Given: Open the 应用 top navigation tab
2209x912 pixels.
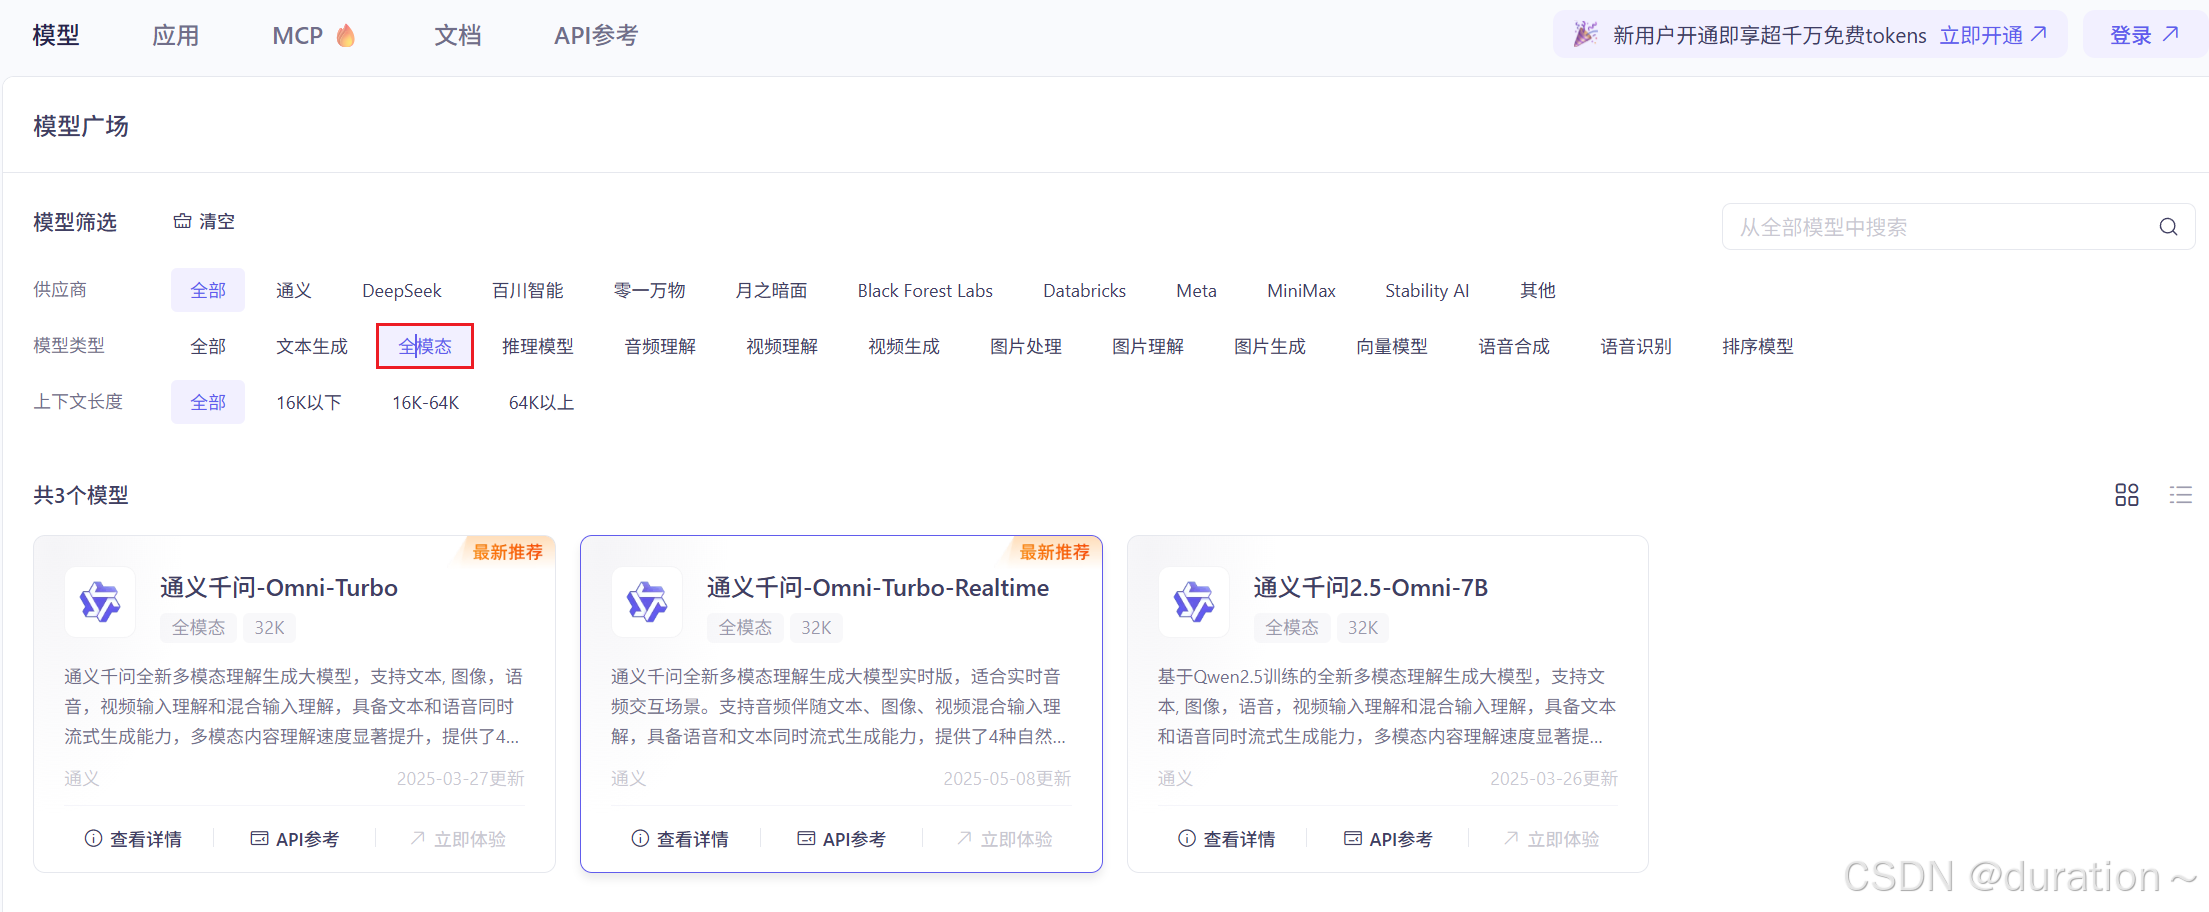Looking at the screenshot, I should click(x=176, y=36).
